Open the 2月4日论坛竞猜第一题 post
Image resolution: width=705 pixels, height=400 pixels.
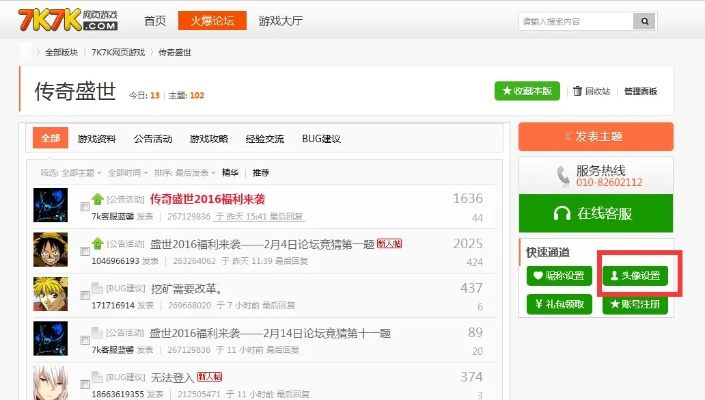[262, 244]
